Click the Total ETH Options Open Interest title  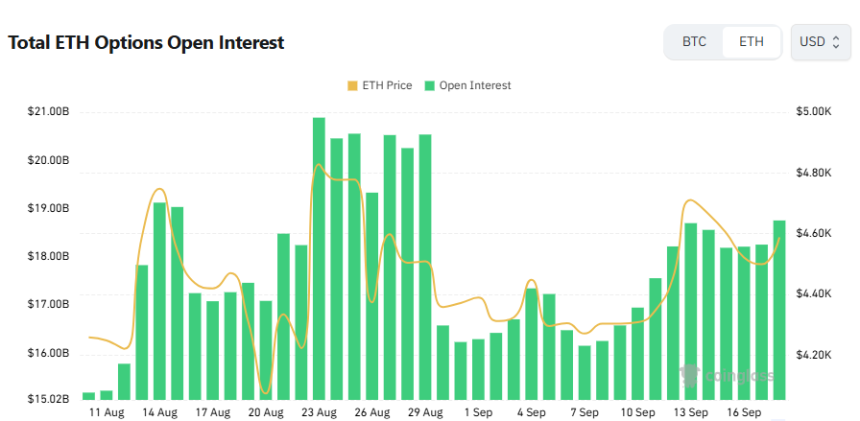click(x=146, y=42)
